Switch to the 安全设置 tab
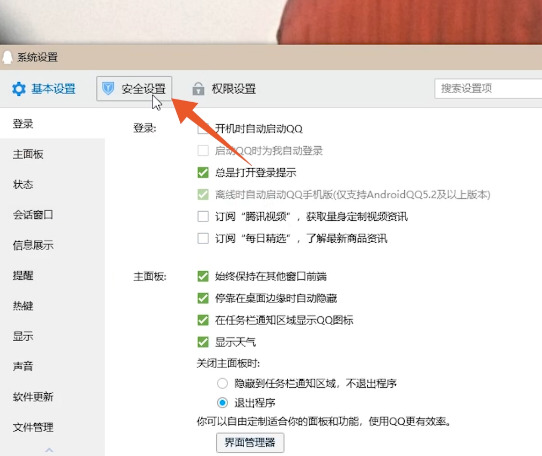 tap(134, 89)
